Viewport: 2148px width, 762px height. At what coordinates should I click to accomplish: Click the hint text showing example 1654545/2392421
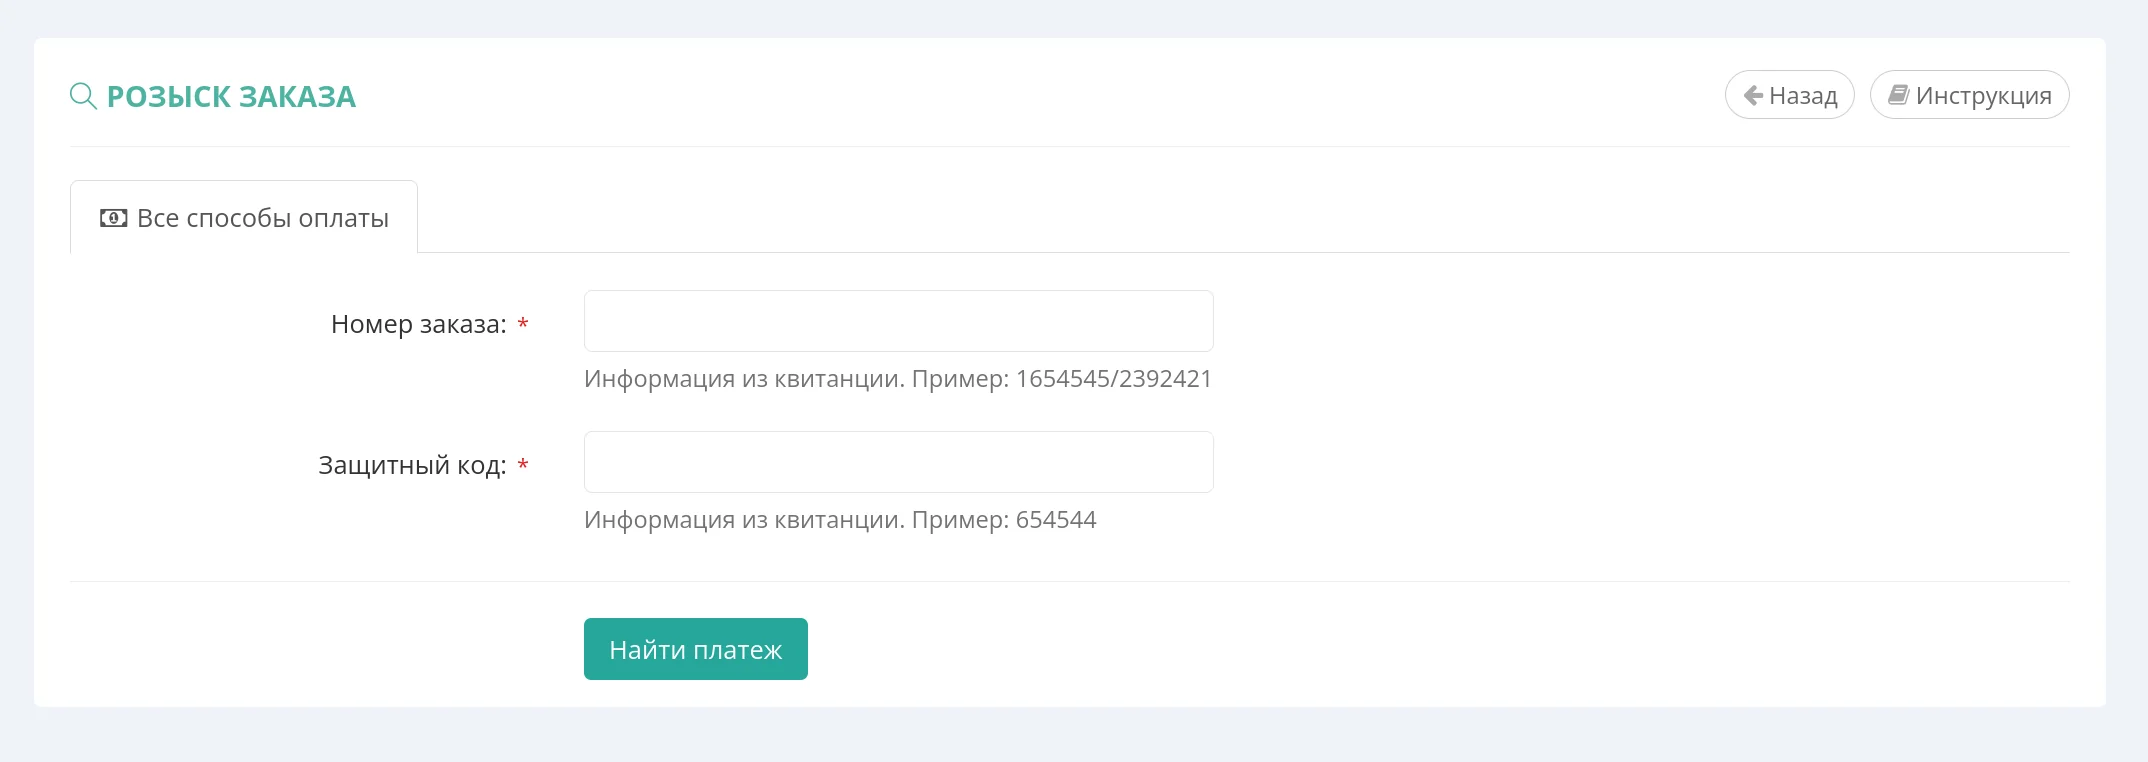pyautogui.click(x=897, y=379)
